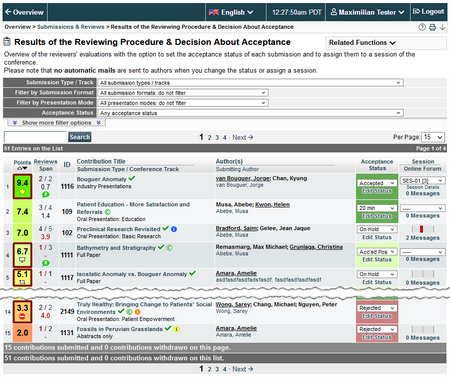Click Logout in the top bar
The image size is (450, 377).
[x=428, y=12]
